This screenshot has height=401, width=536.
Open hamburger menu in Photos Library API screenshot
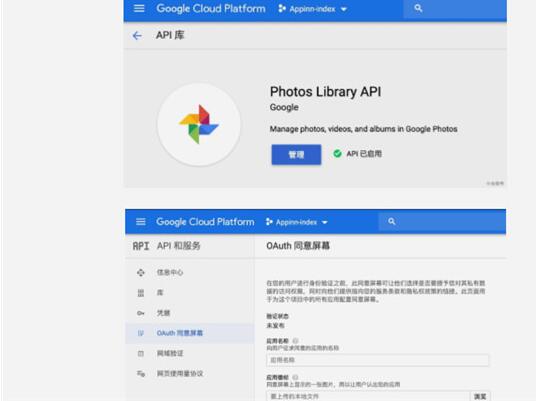(x=139, y=9)
